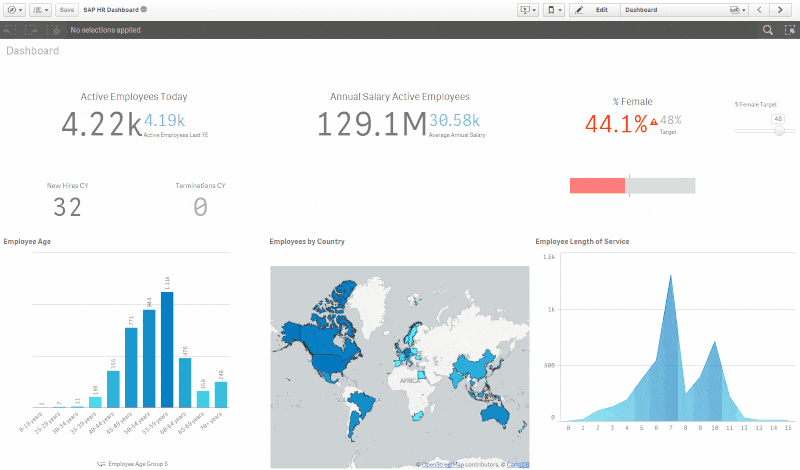Open the selections tool icon
800x470 pixels.
[789, 30]
